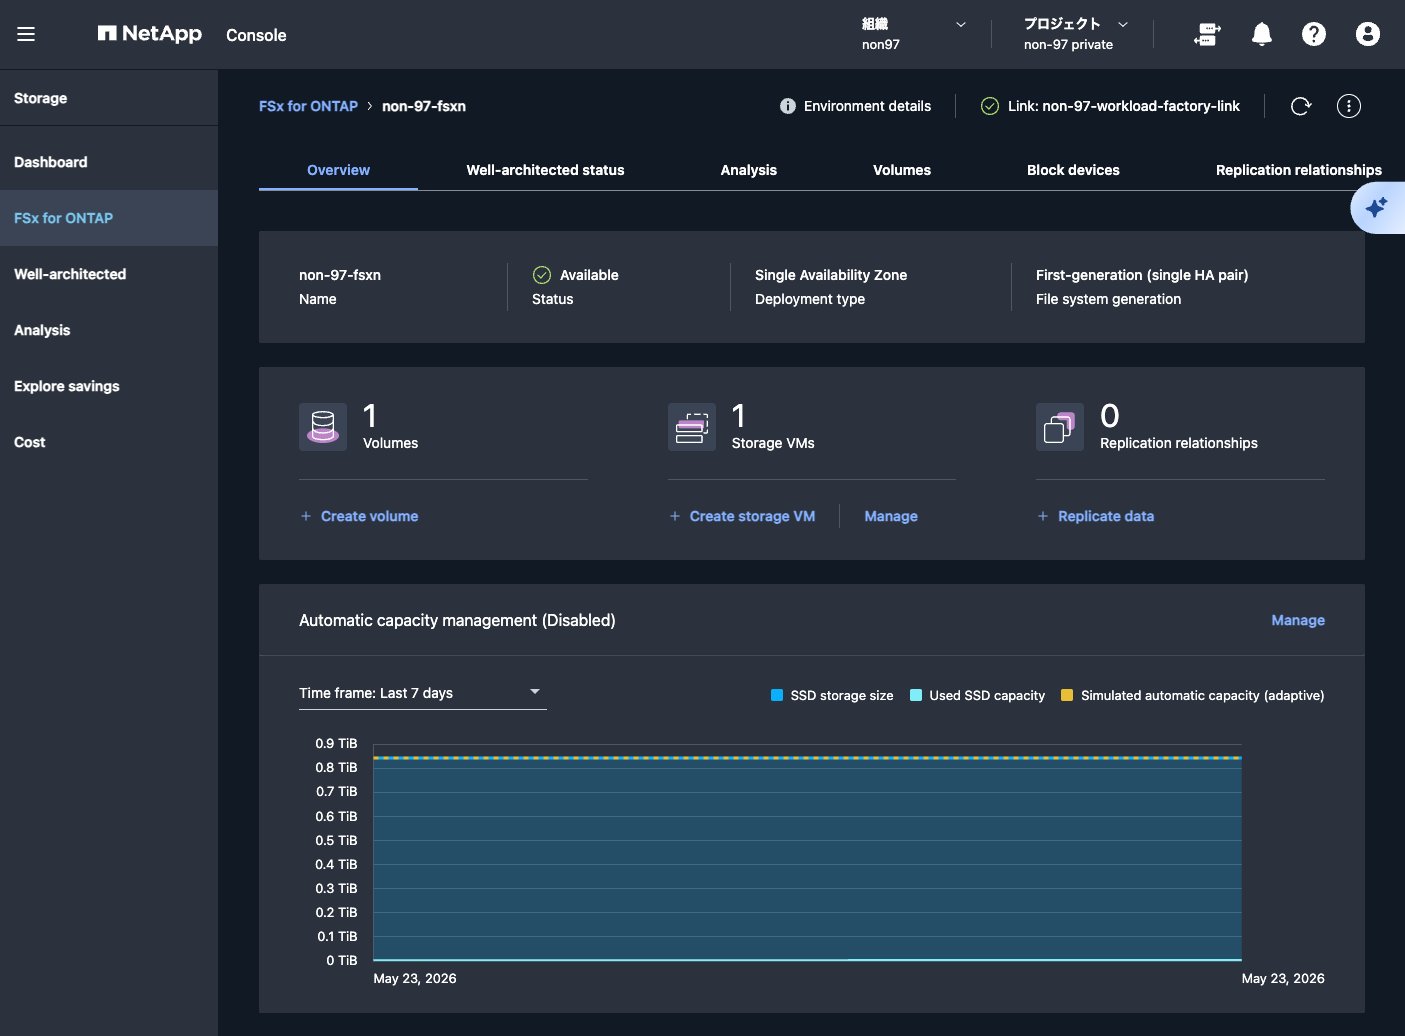
Task: Click Create volume
Action: pyautogui.click(x=369, y=516)
